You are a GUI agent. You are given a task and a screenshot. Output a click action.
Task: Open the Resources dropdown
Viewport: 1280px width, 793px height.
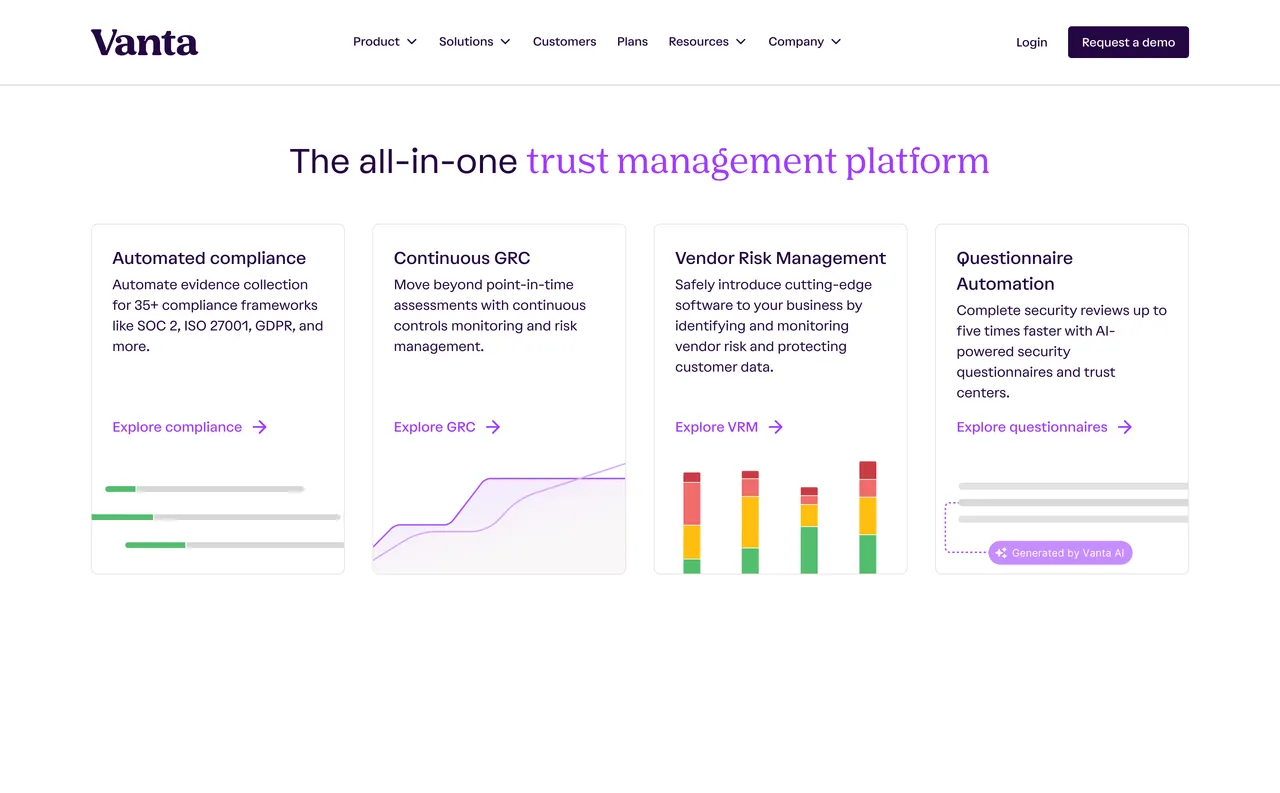pos(707,41)
